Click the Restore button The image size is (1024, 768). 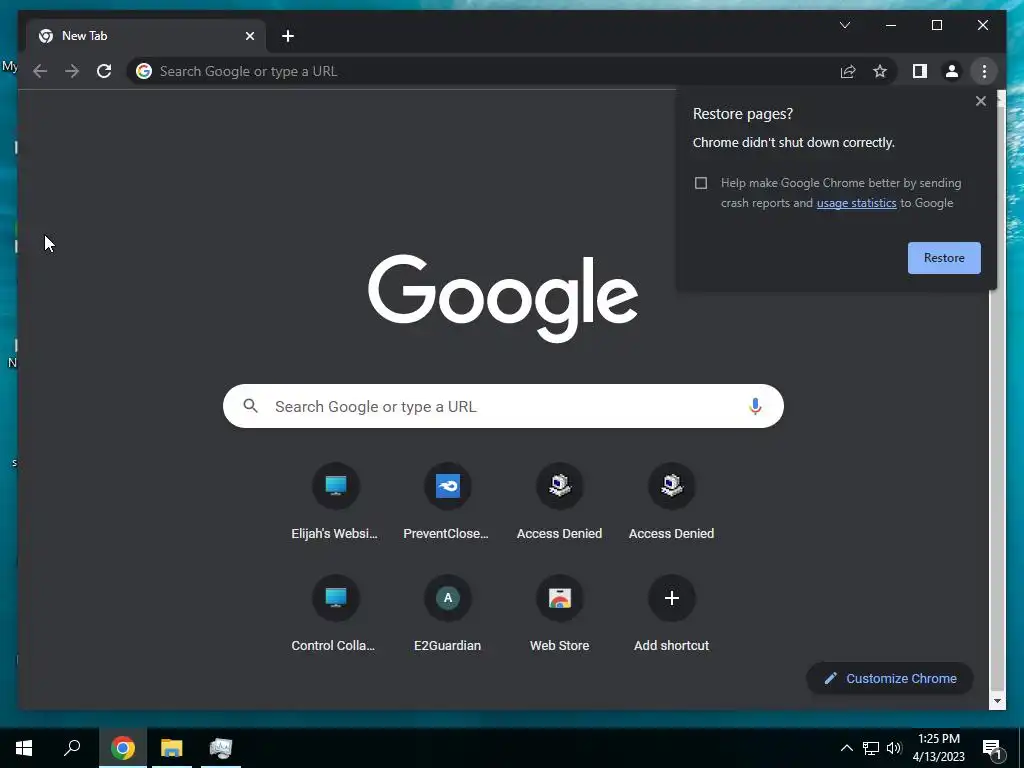click(944, 258)
